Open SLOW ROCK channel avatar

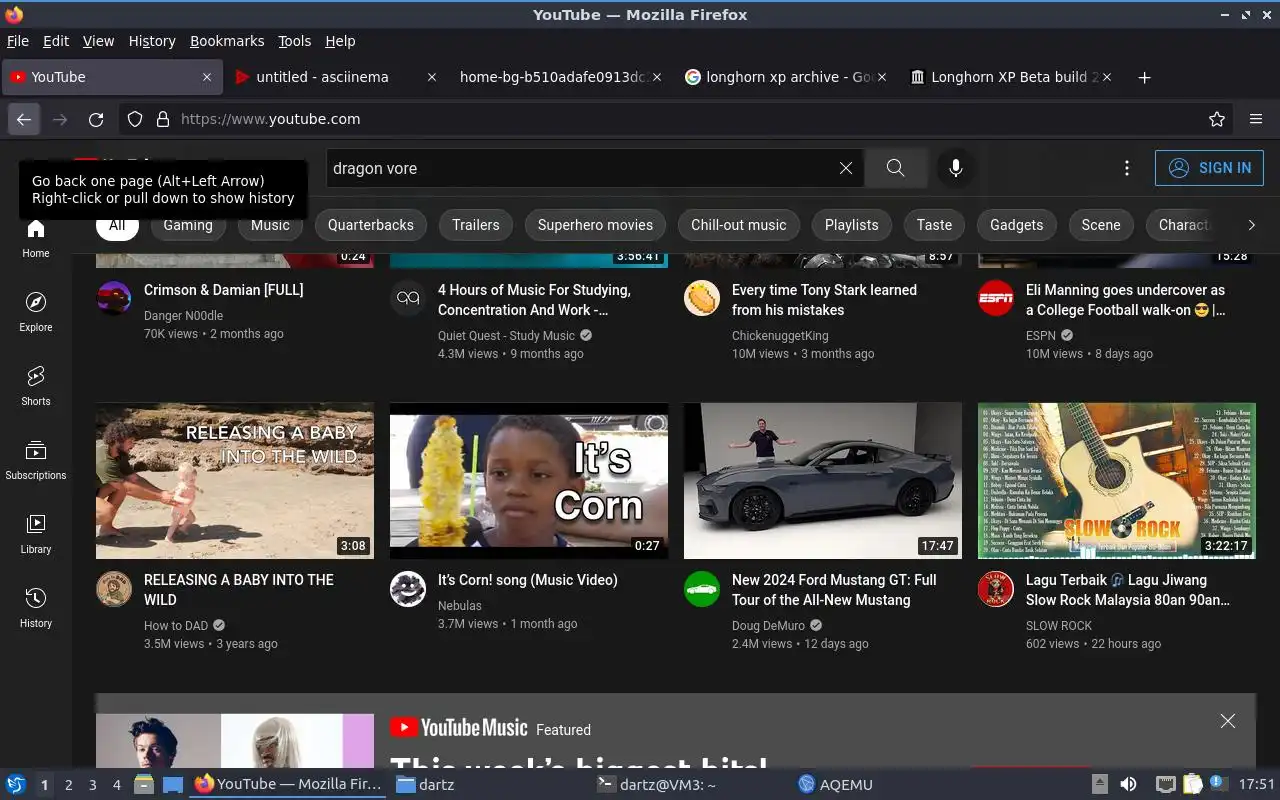click(996, 589)
